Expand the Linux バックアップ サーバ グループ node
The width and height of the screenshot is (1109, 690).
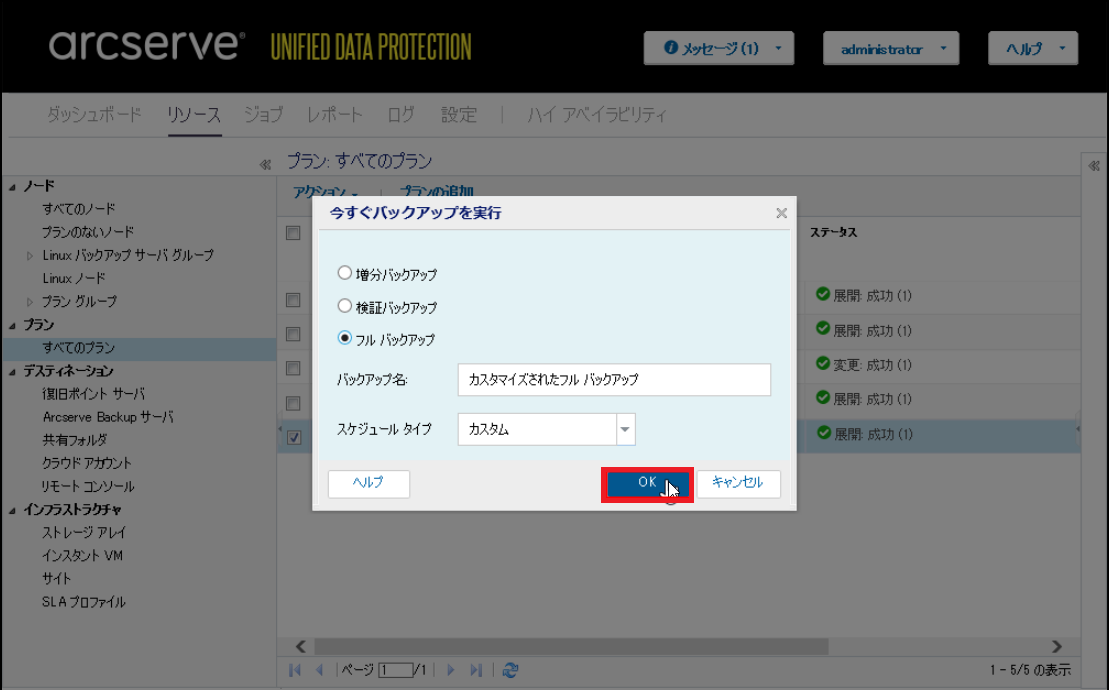point(30,255)
